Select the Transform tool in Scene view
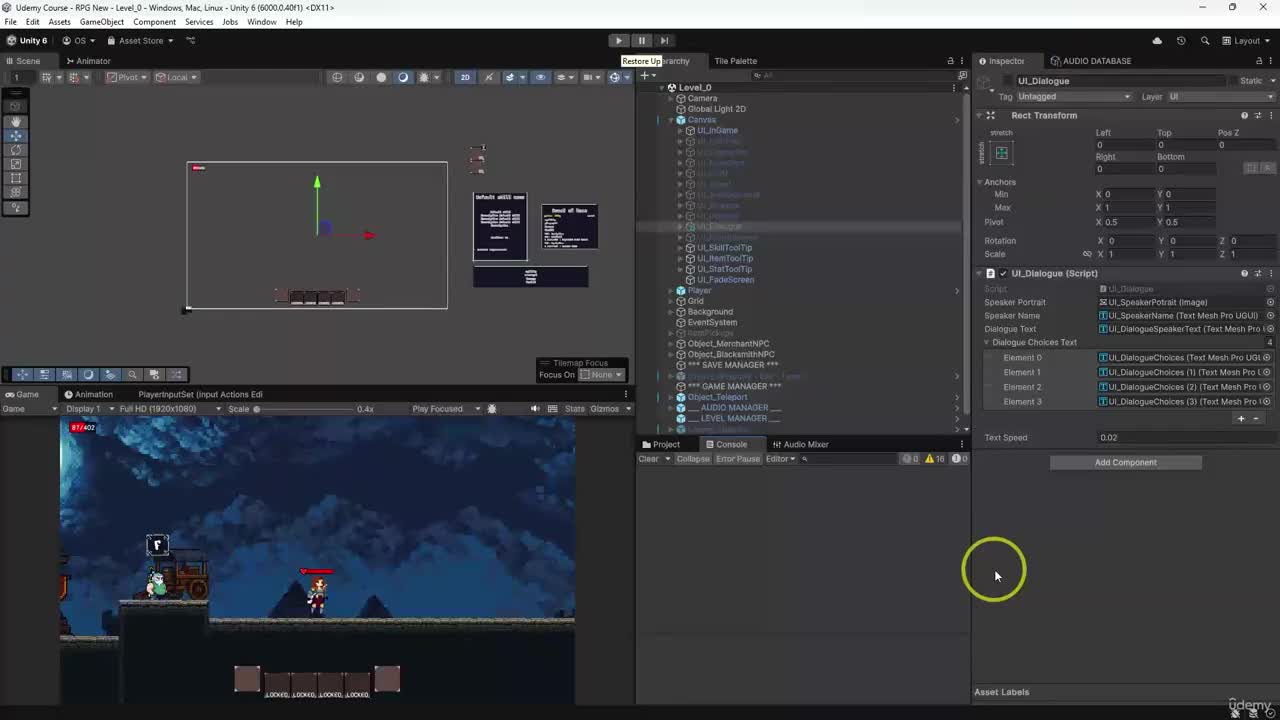Image resolution: width=1280 pixels, height=720 pixels. [x=16, y=193]
